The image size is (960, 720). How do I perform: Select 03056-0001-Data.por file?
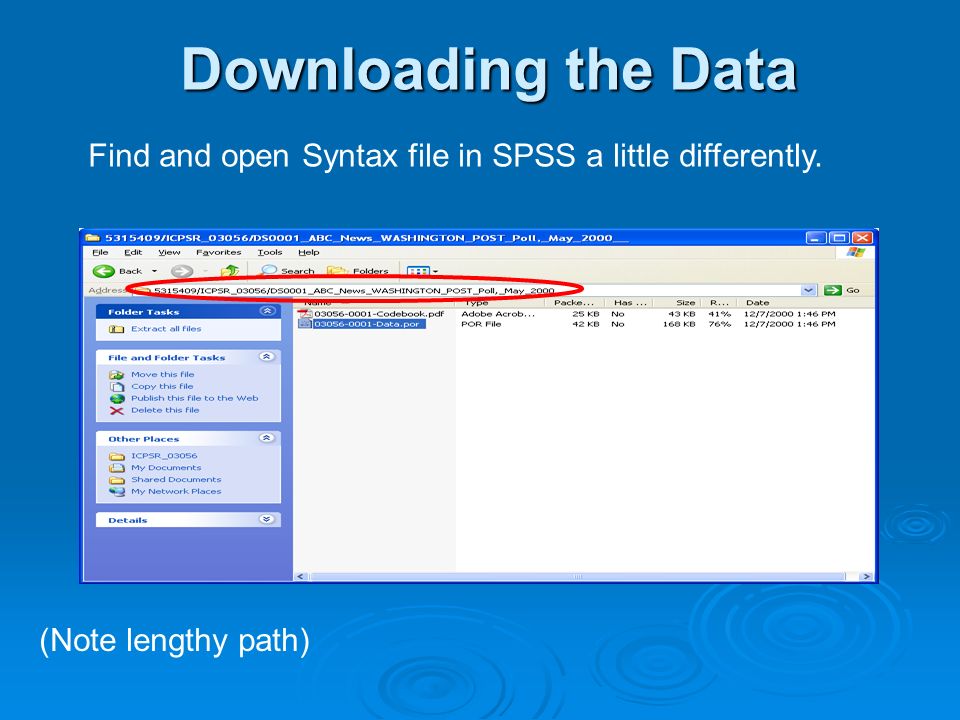pyautogui.click(x=367, y=324)
